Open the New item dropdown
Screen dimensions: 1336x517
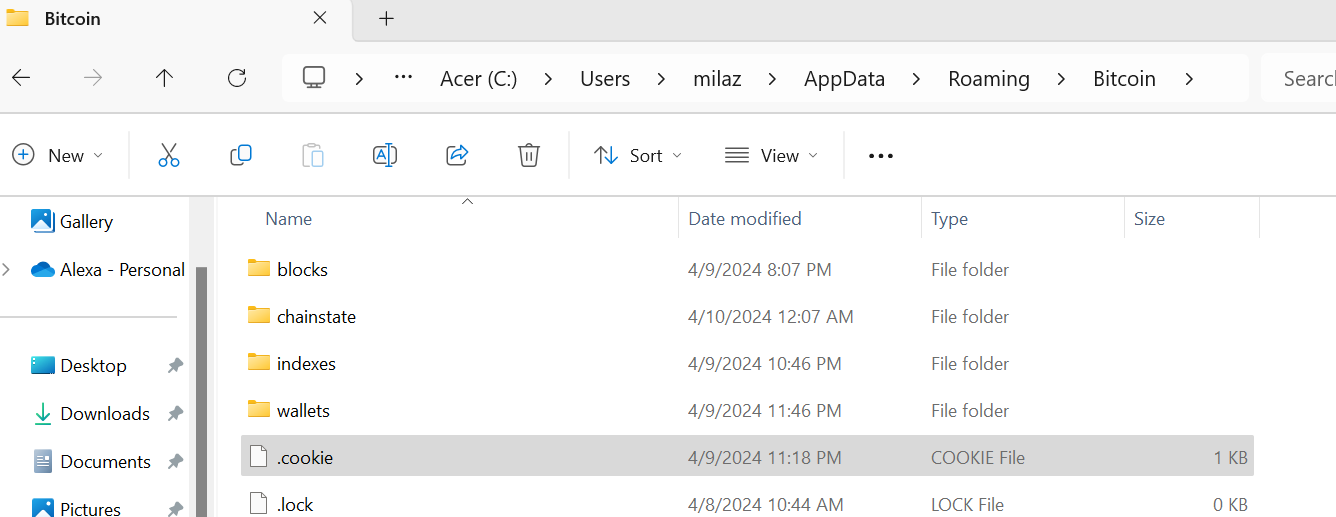pos(58,155)
